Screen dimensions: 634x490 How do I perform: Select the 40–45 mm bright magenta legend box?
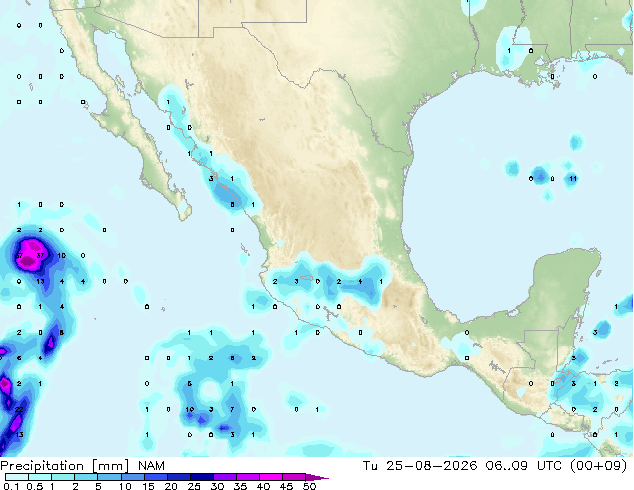(271, 477)
